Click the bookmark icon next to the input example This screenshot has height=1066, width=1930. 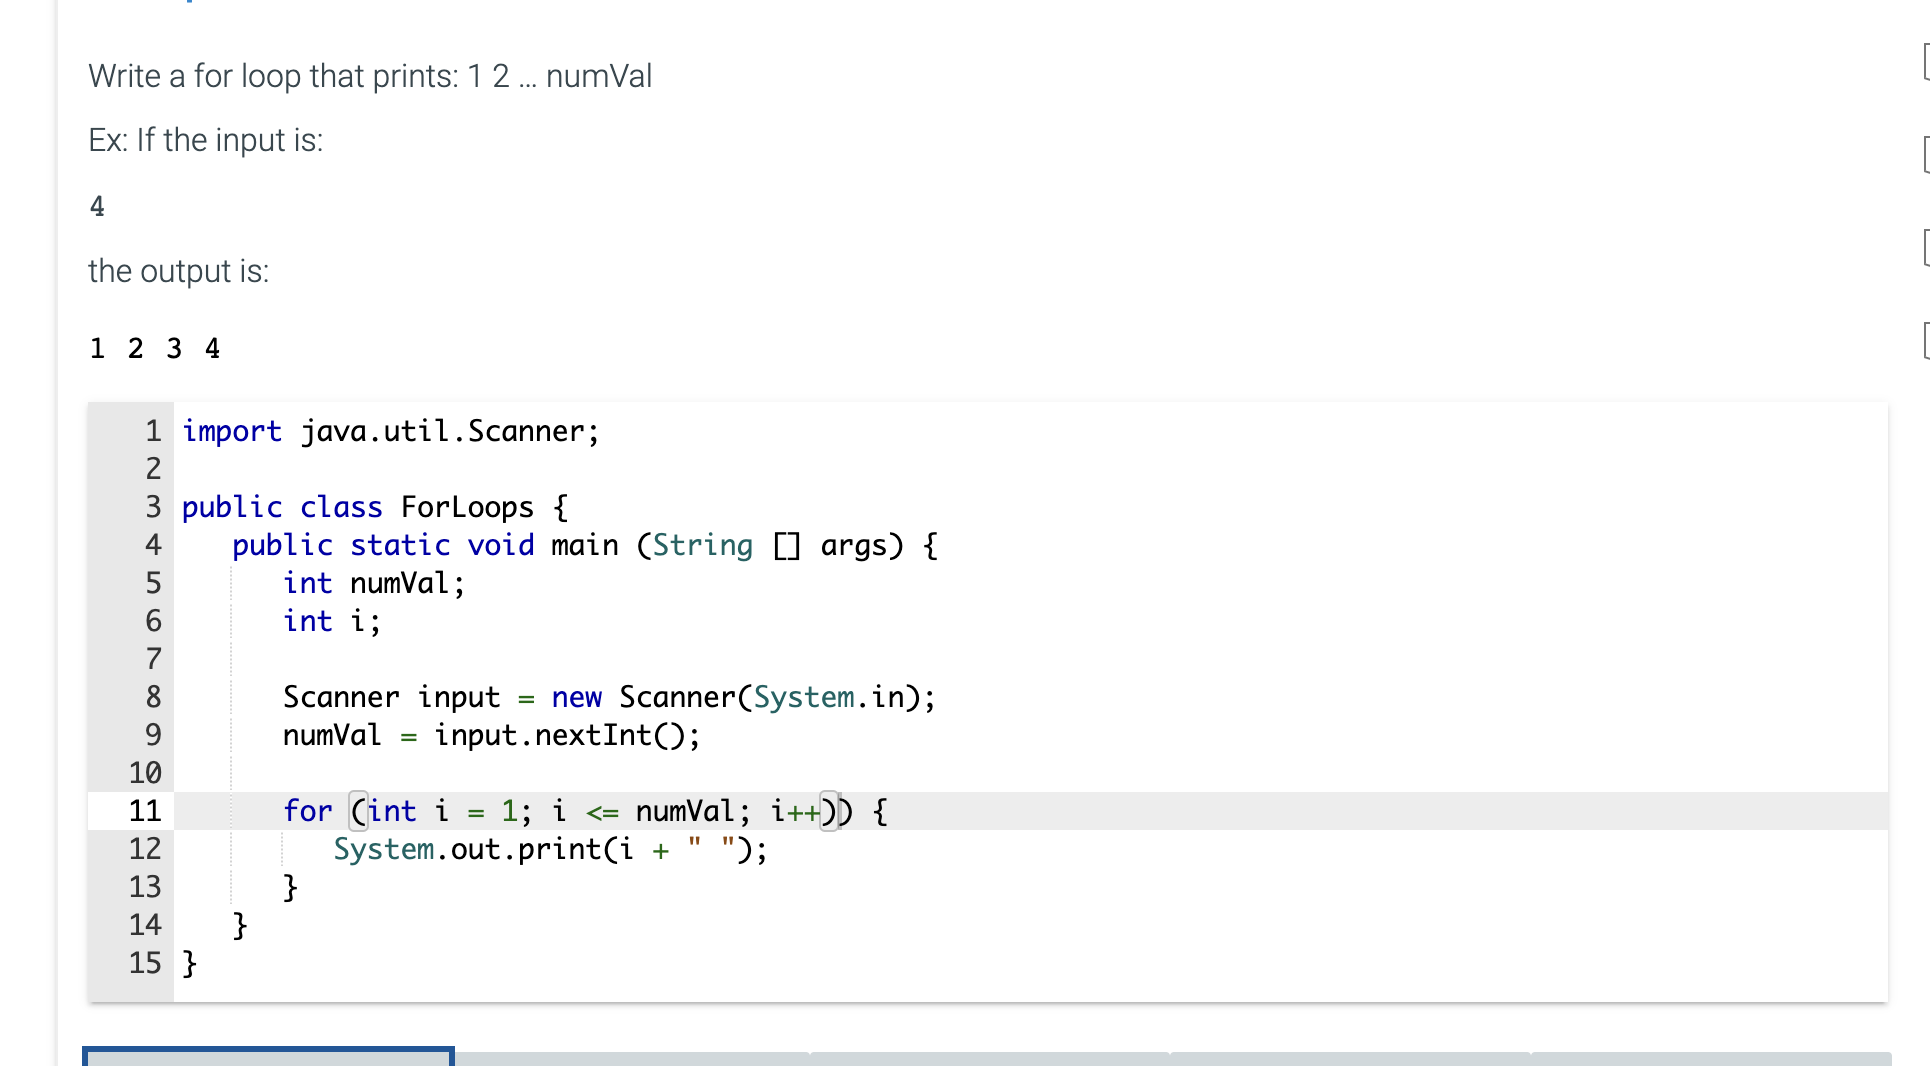pos(1924,155)
